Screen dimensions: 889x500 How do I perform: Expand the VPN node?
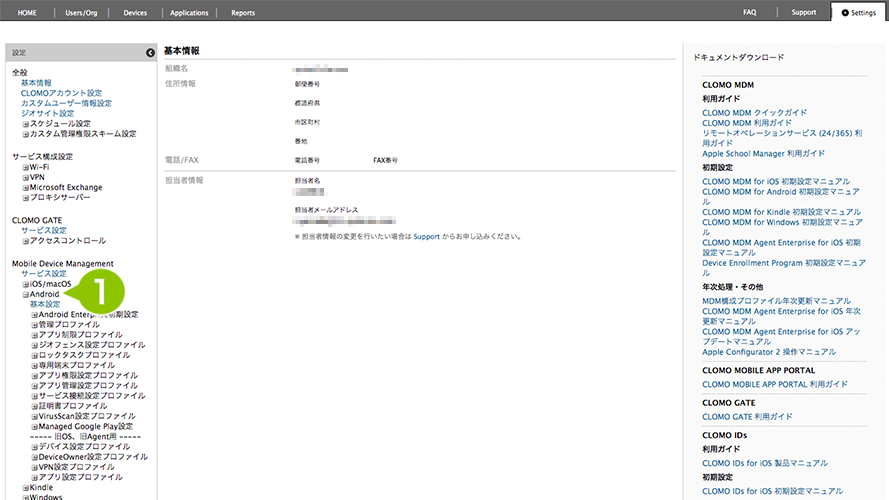click(26, 177)
